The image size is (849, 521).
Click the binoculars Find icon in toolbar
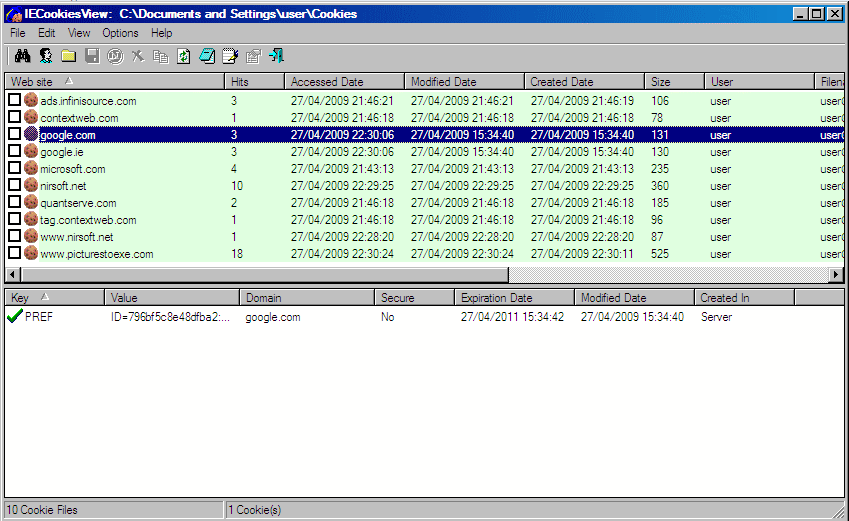tap(20, 56)
